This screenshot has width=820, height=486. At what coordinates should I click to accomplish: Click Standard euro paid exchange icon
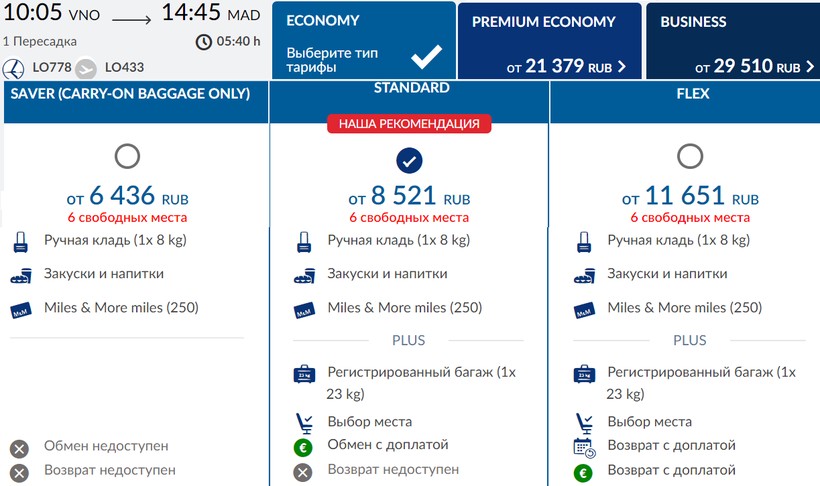[304, 446]
